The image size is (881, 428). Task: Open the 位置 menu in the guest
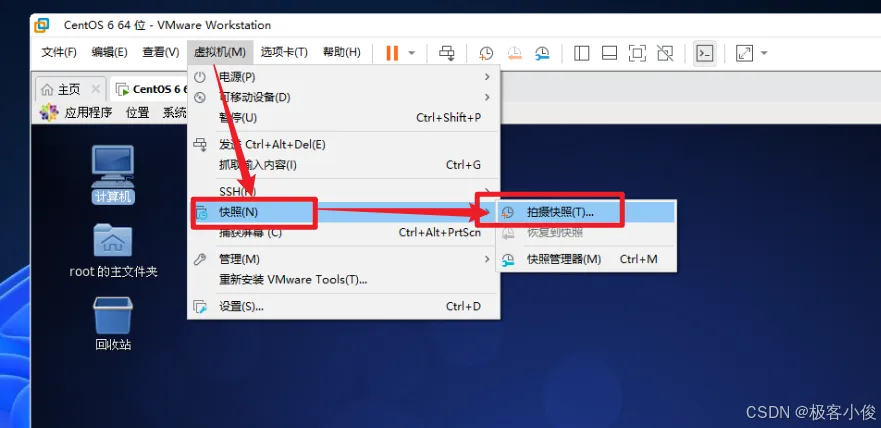[x=138, y=112]
